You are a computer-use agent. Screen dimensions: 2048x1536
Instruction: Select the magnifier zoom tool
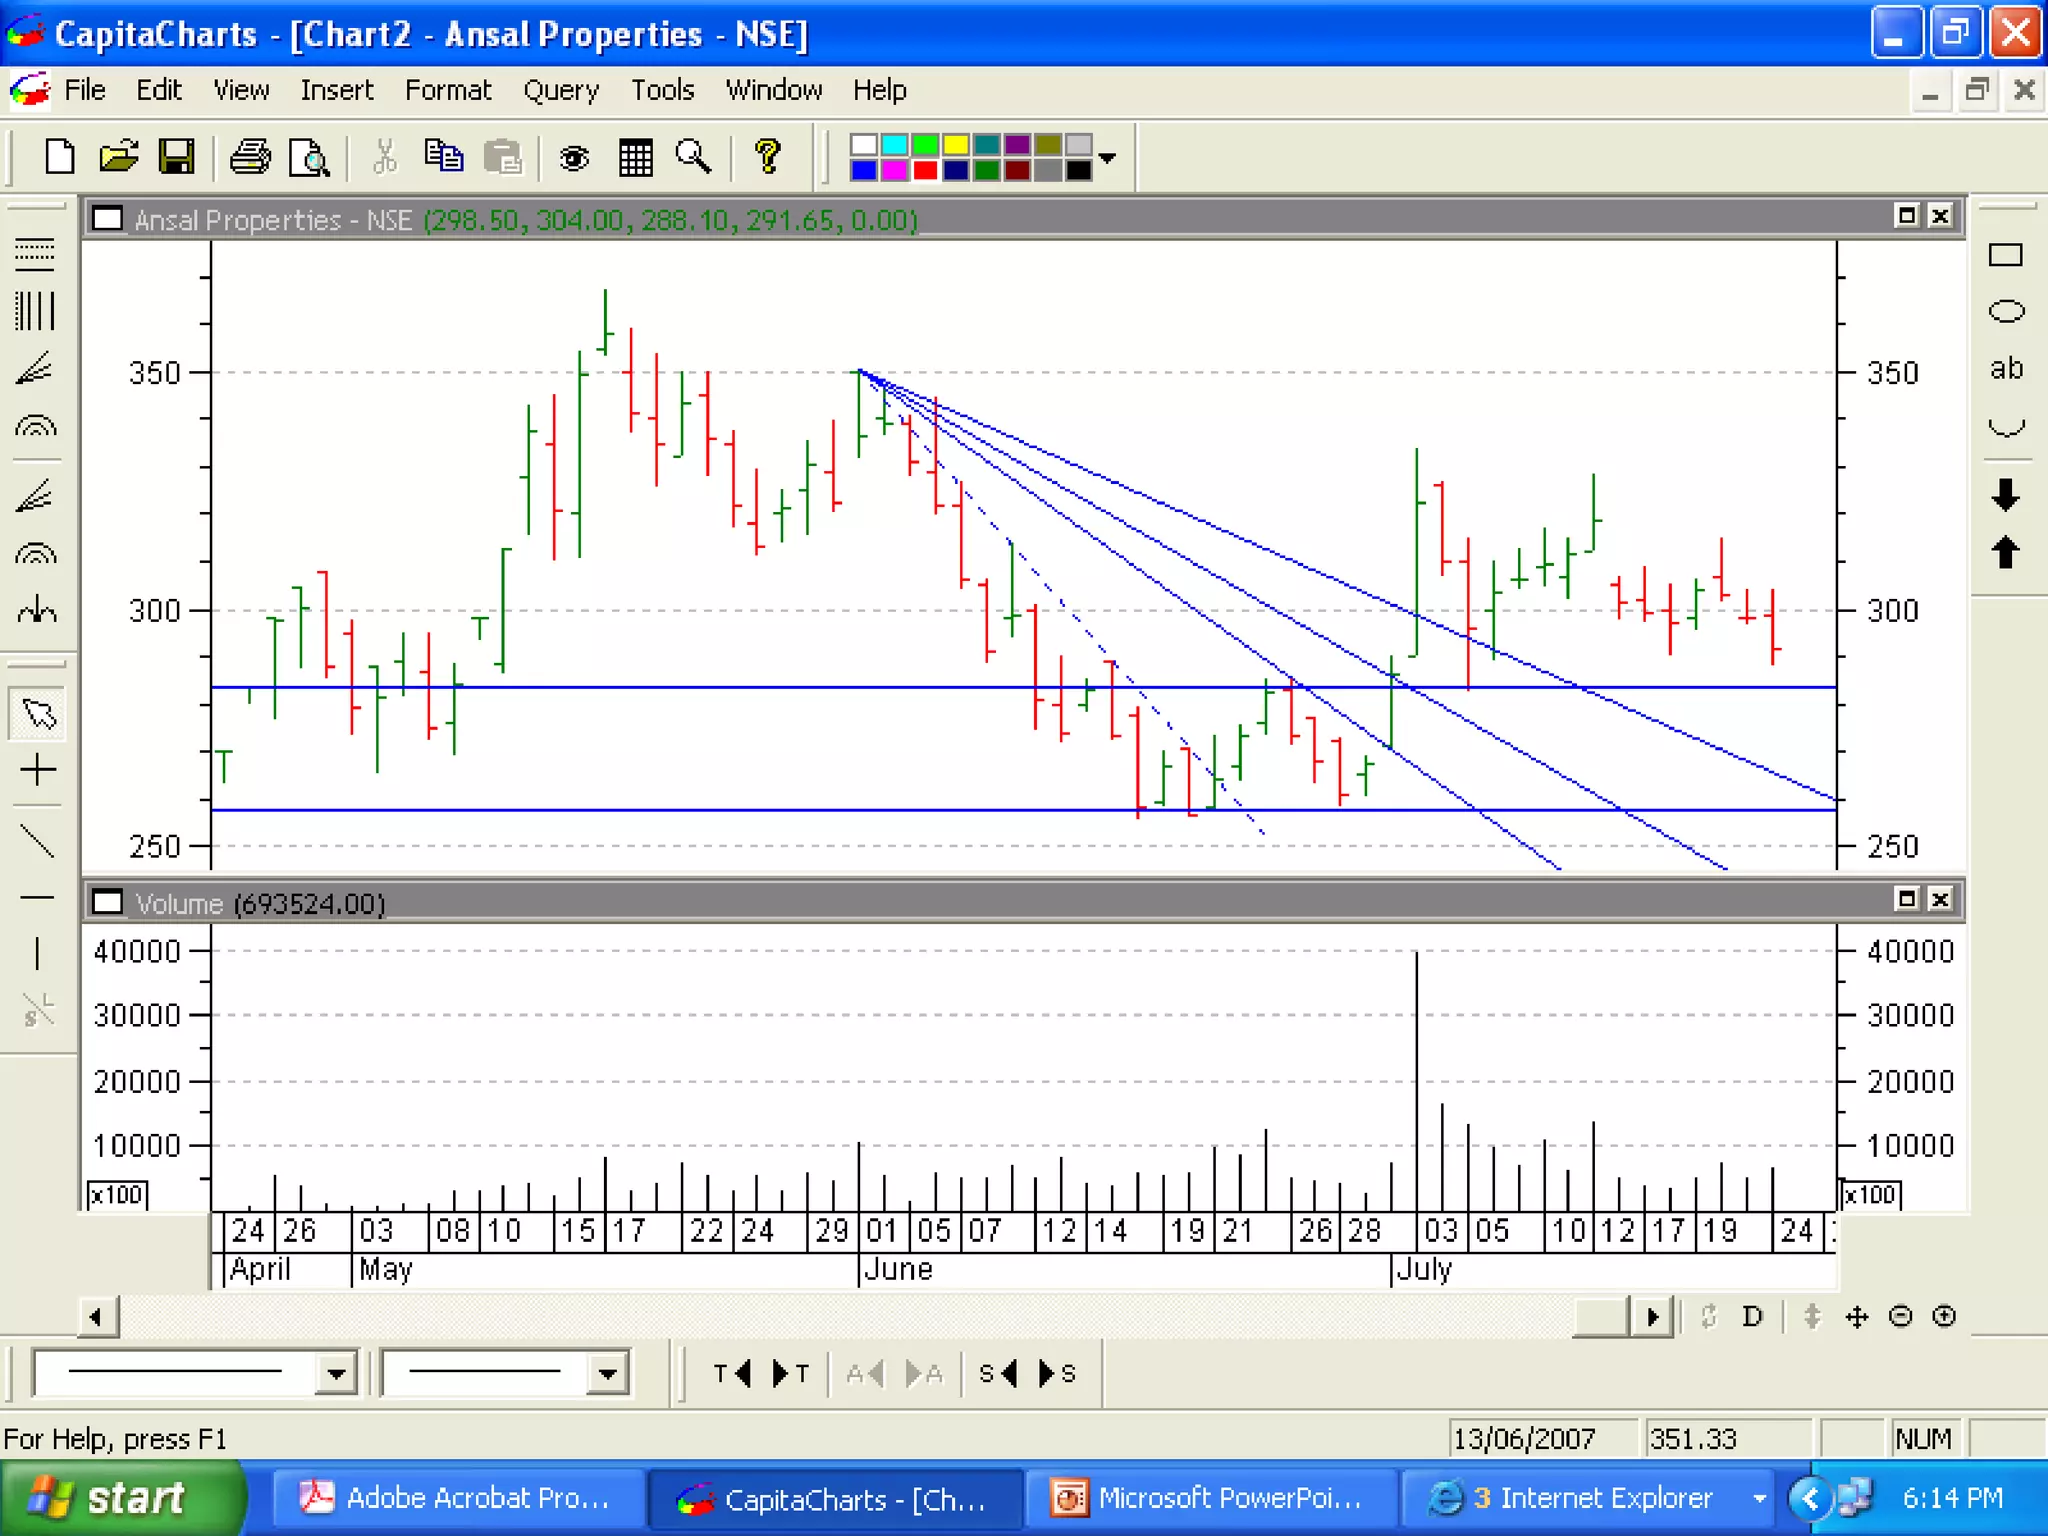tap(693, 157)
